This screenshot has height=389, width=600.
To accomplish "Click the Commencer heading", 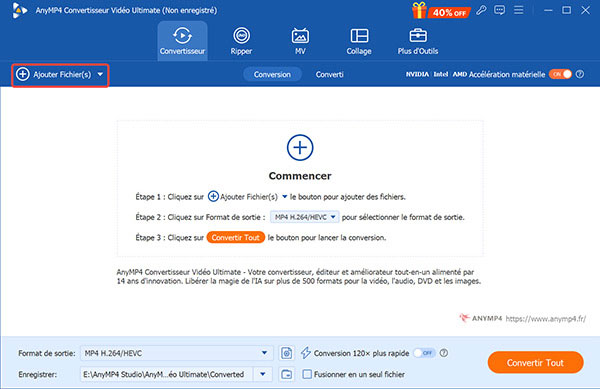I will [300, 176].
